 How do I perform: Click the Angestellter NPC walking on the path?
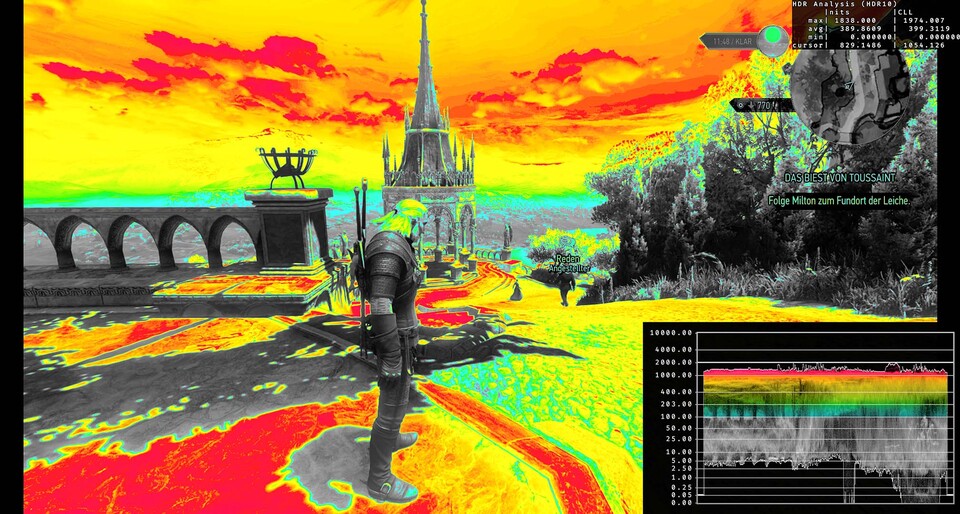pos(566,289)
